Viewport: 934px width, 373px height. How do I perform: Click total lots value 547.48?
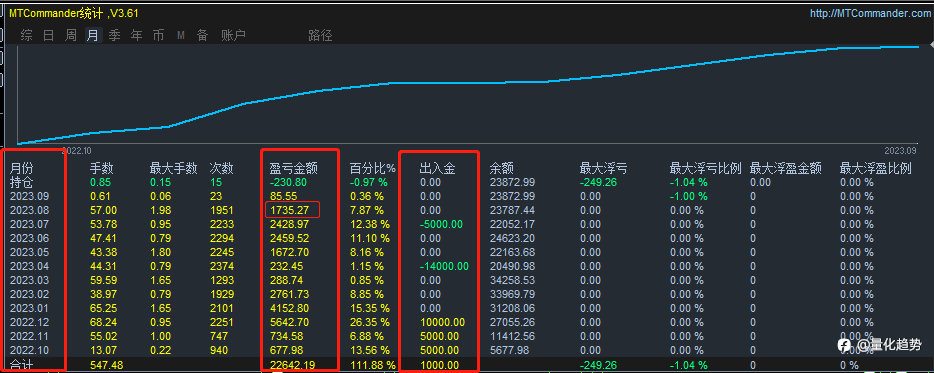tap(106, 365)
